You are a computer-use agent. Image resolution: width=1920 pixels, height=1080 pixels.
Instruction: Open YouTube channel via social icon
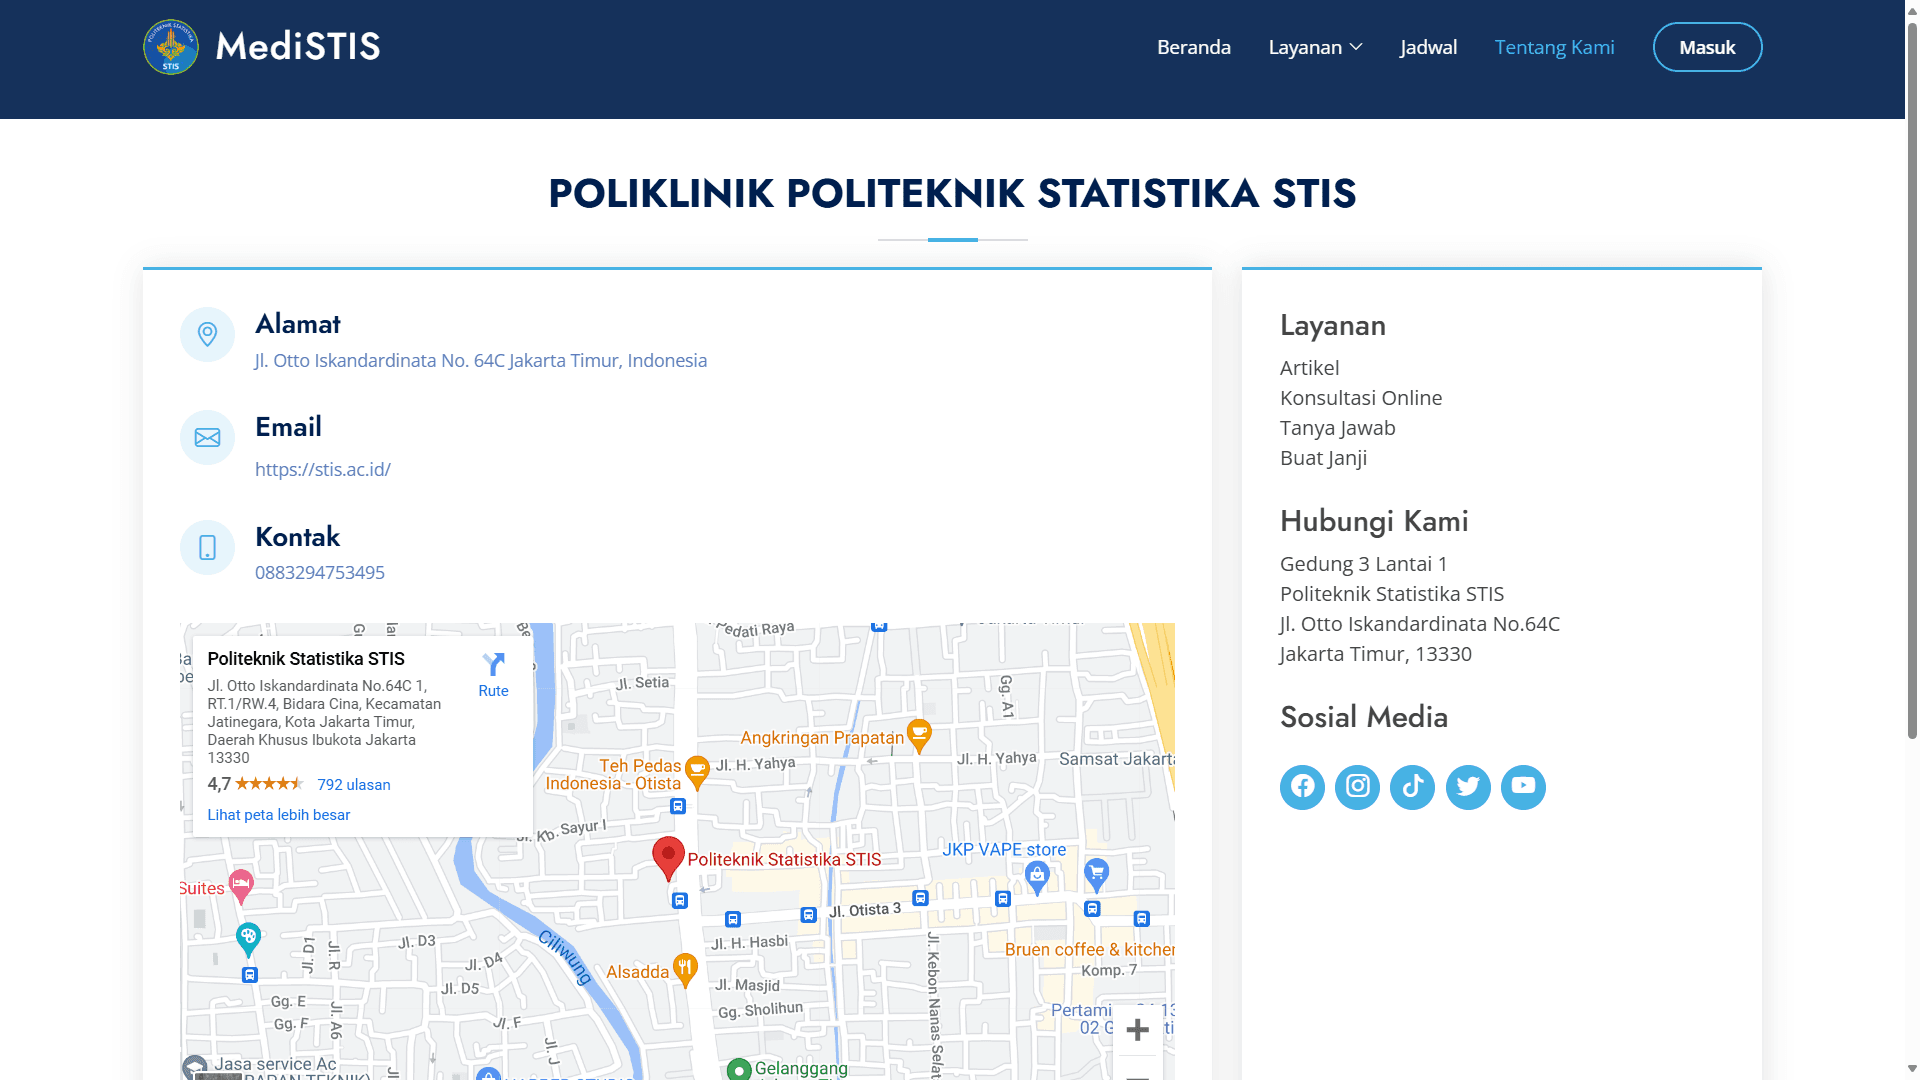pos(1523,787)
